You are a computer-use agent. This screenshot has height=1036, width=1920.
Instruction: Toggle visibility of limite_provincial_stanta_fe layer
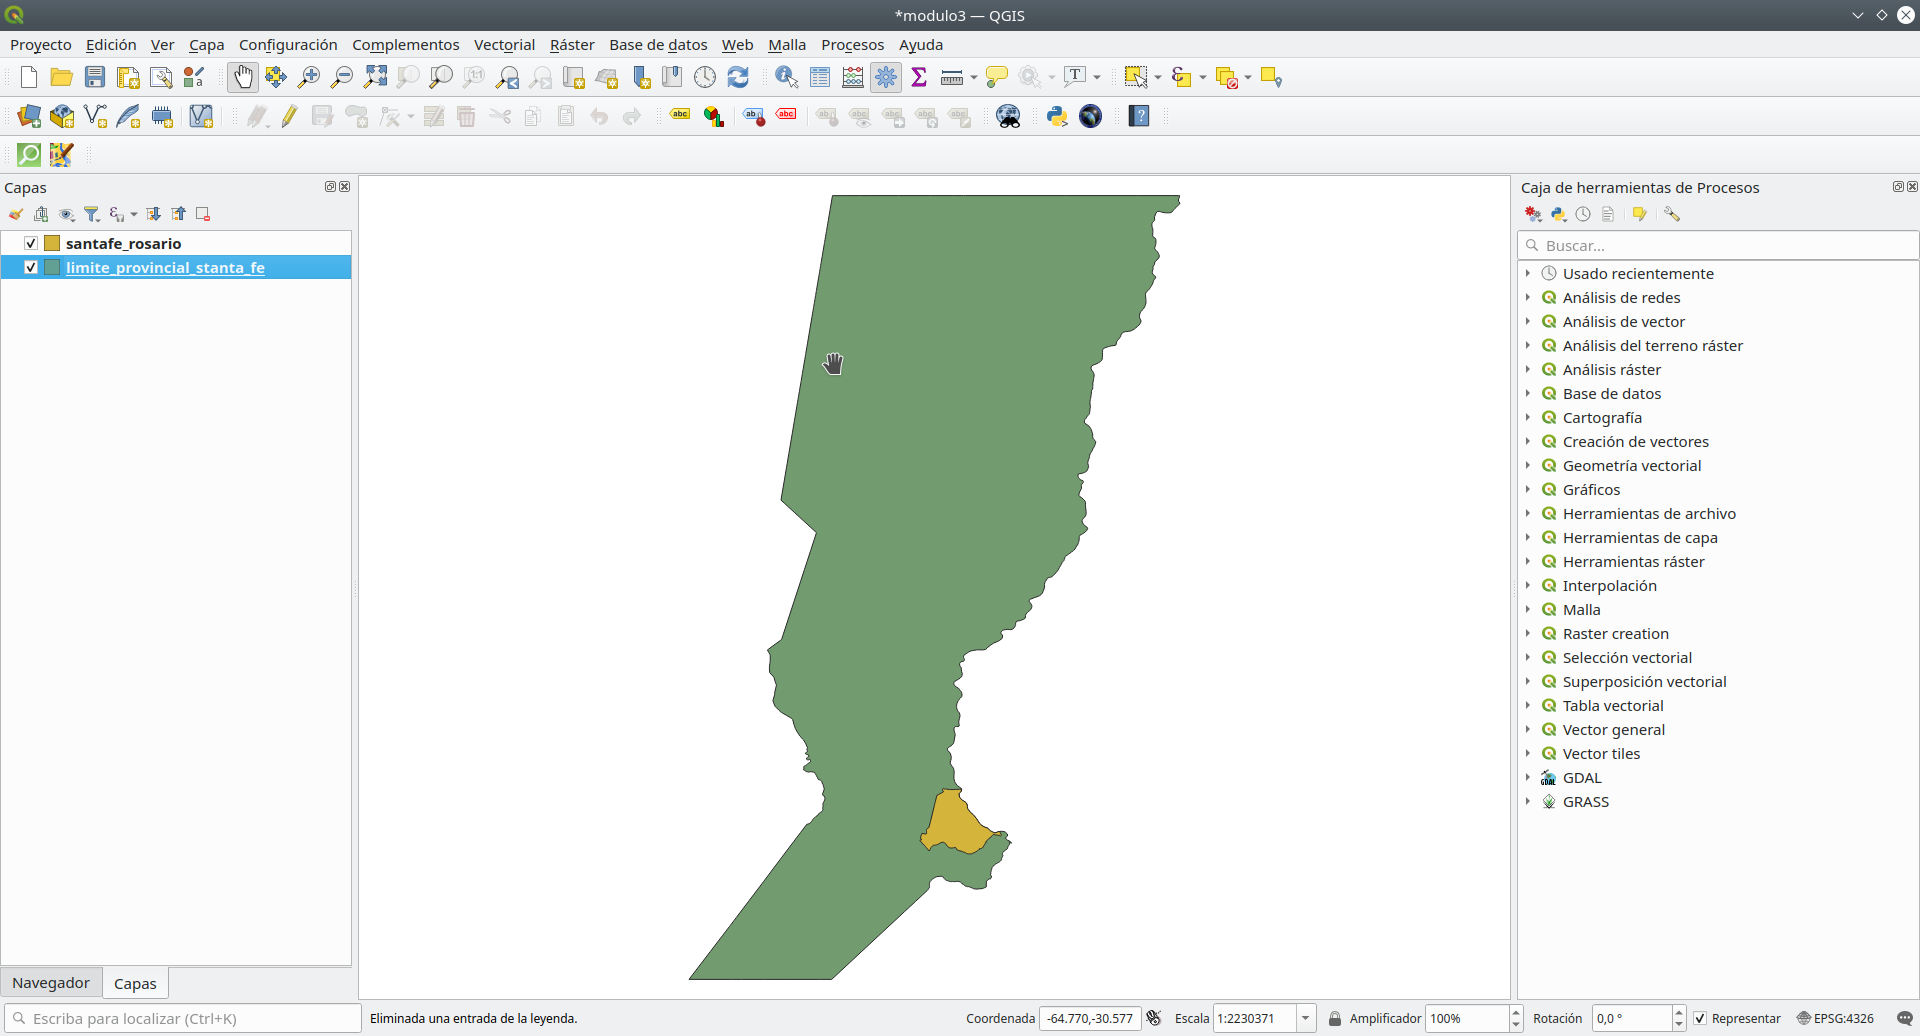31,267
